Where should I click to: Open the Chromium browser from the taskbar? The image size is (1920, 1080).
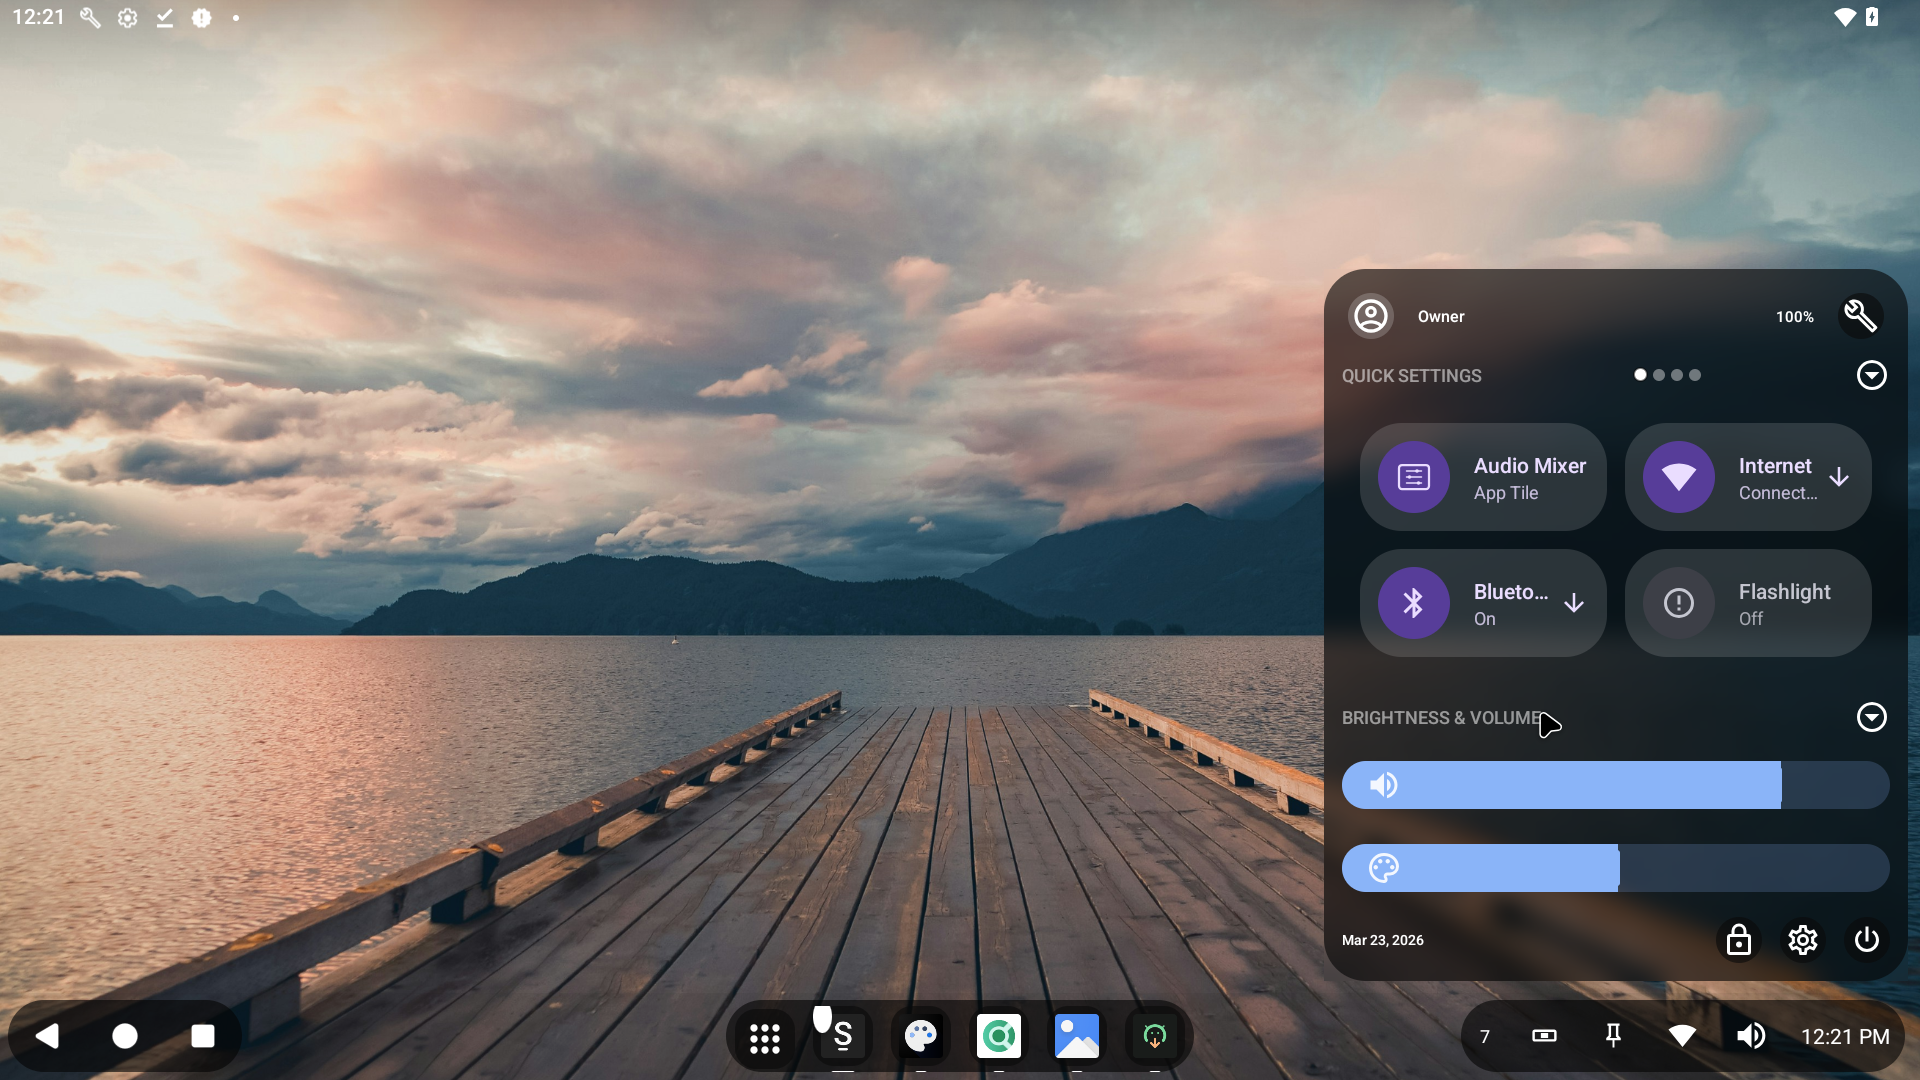999,1037
